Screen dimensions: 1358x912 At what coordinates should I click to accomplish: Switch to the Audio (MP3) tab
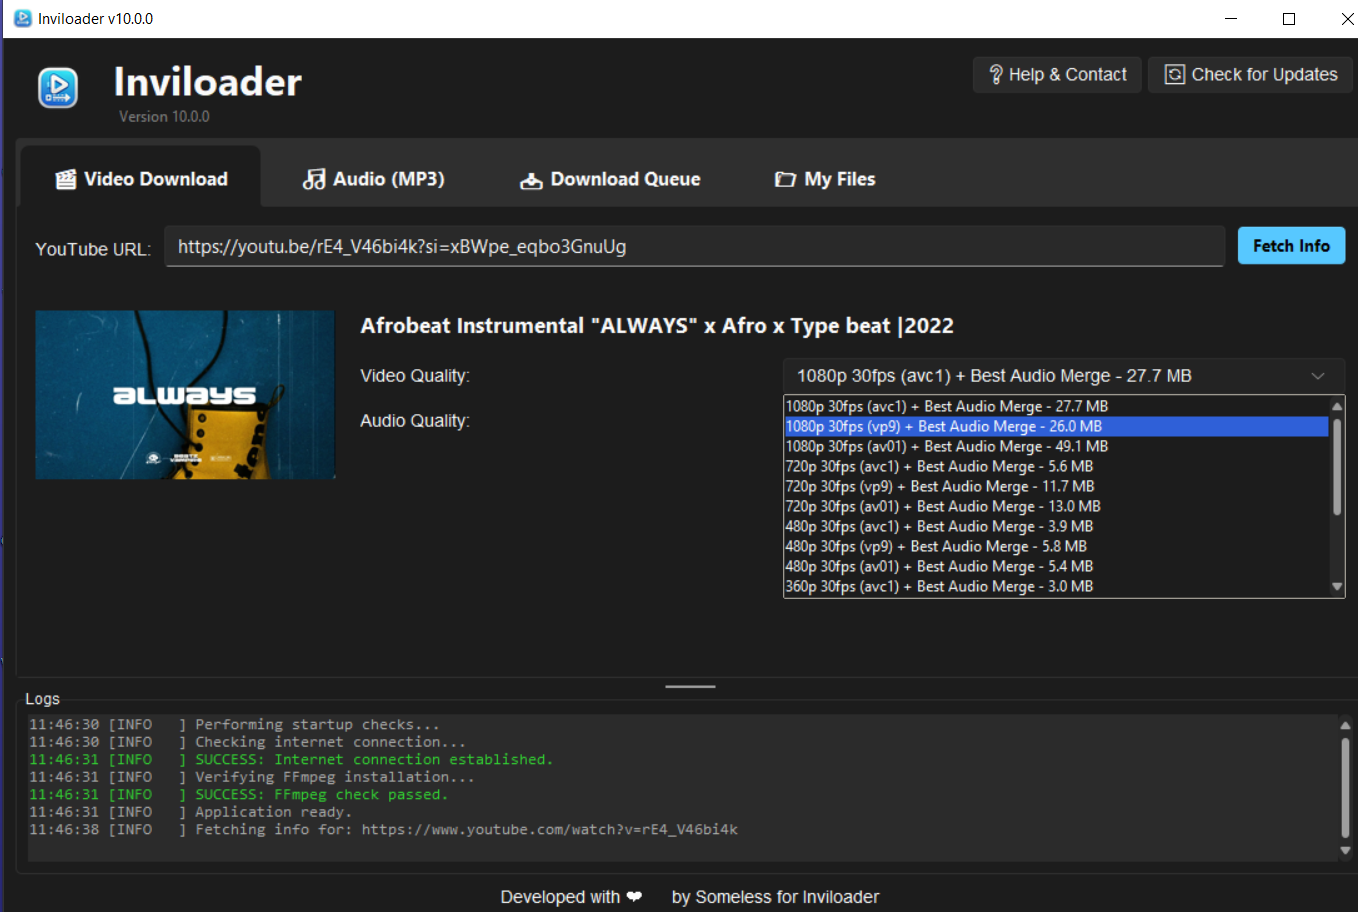coord(374,179)
